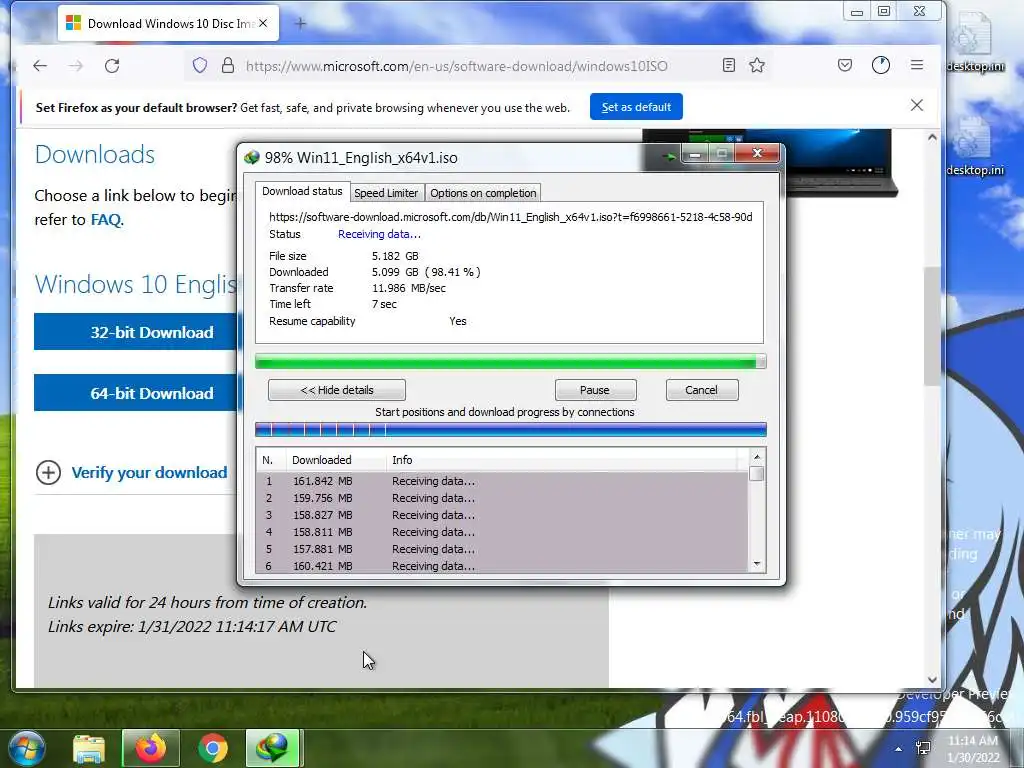Open a new Firefox tab with plus
This screenshot has width=1024, height=768.
coord(300,24)
